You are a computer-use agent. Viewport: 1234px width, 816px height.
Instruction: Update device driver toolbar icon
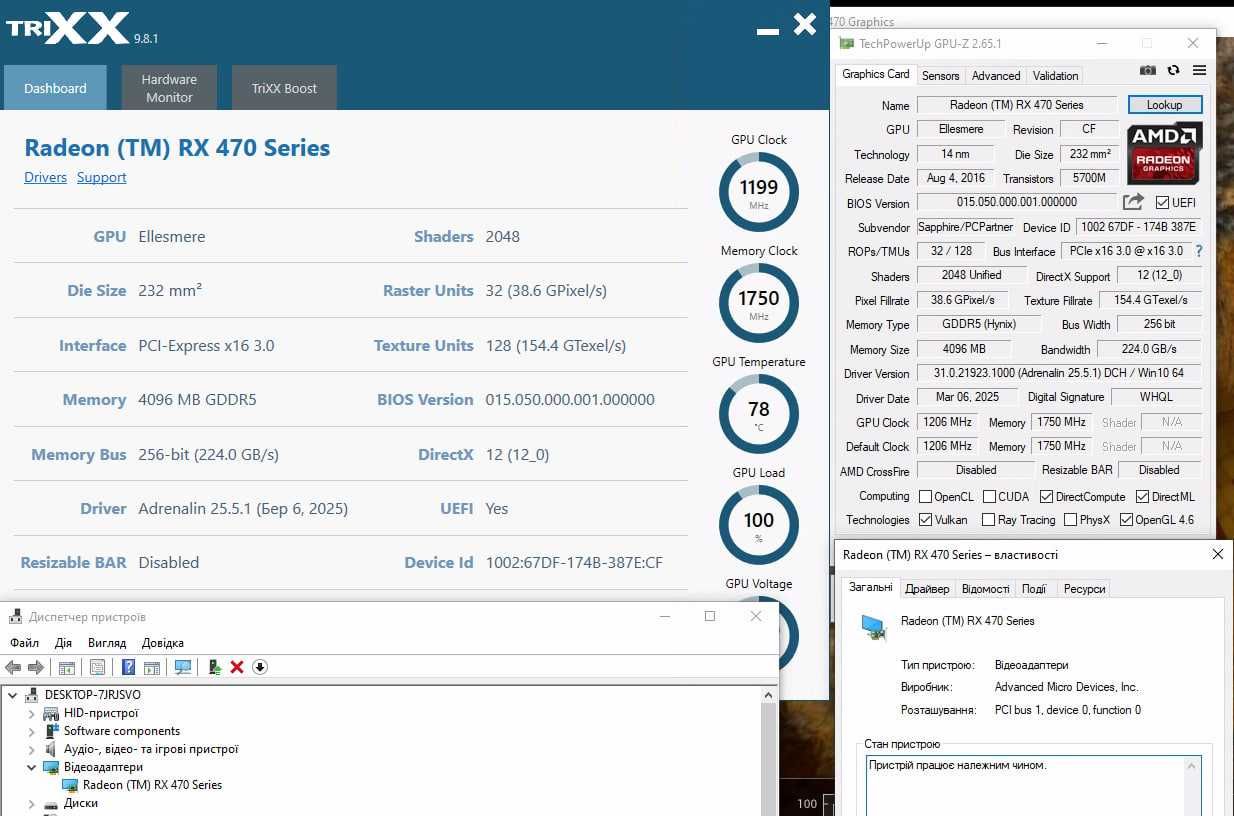click(214, 667)
